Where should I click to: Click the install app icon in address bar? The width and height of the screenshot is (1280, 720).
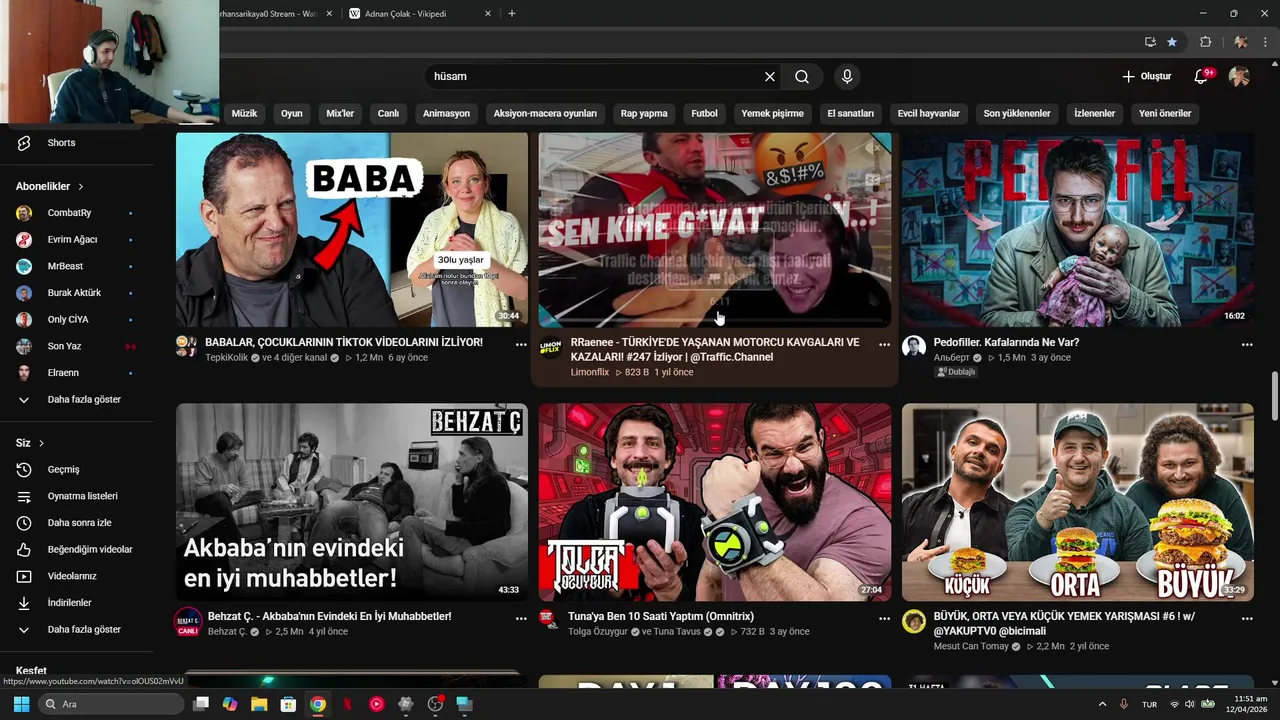coord(1150,42)
